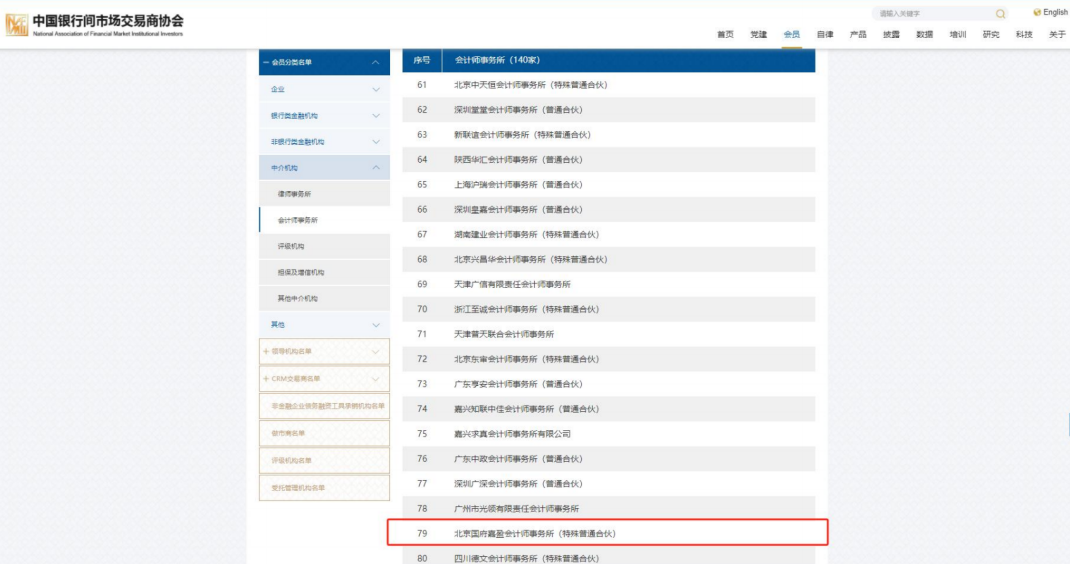Open the 科技 navigation item

point(1024,34)
